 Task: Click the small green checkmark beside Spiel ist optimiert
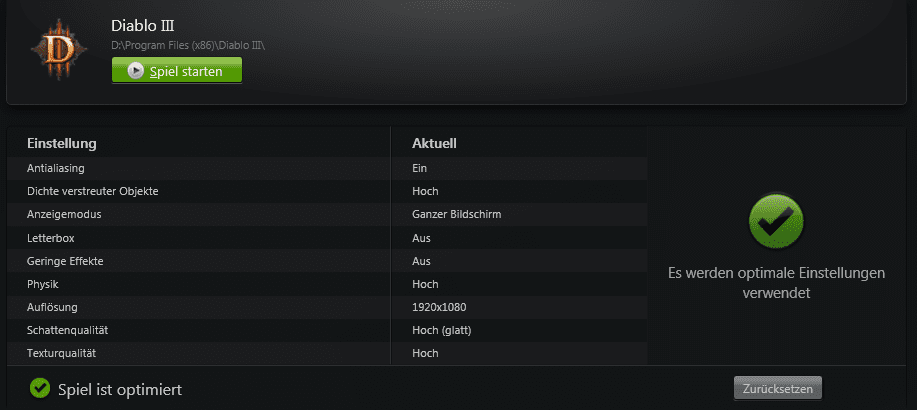pos(40,387)
